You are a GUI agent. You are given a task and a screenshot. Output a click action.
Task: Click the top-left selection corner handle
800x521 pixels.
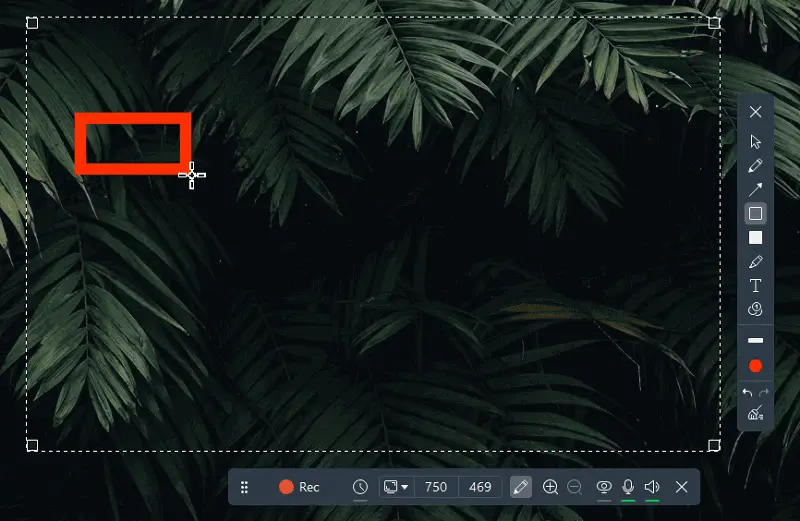pos(32,23)
